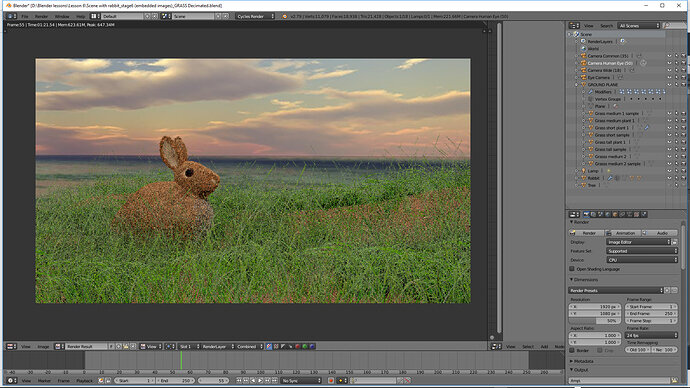Open the No Sync playback dropdown
Viewport: 690px width, 388px height.
301,381
